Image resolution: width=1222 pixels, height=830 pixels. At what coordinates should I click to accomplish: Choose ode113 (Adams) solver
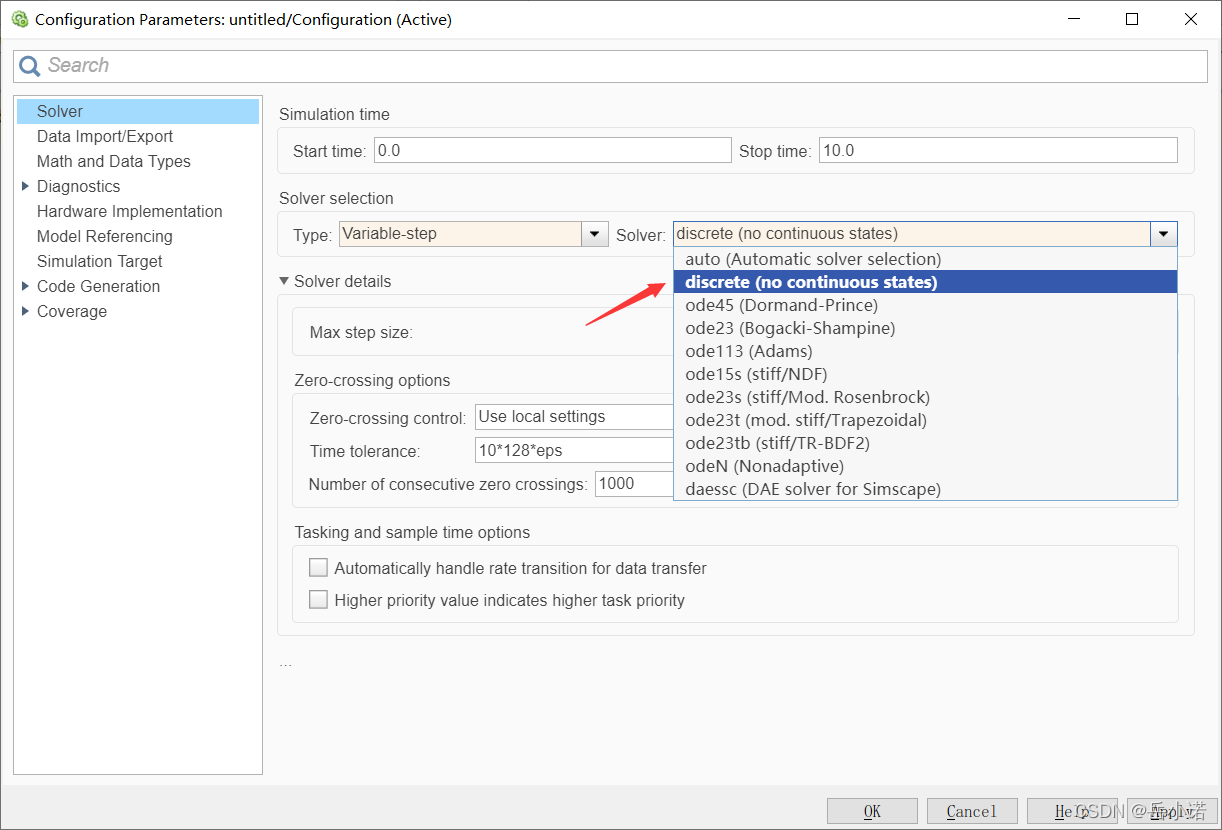tap(925, 351)
